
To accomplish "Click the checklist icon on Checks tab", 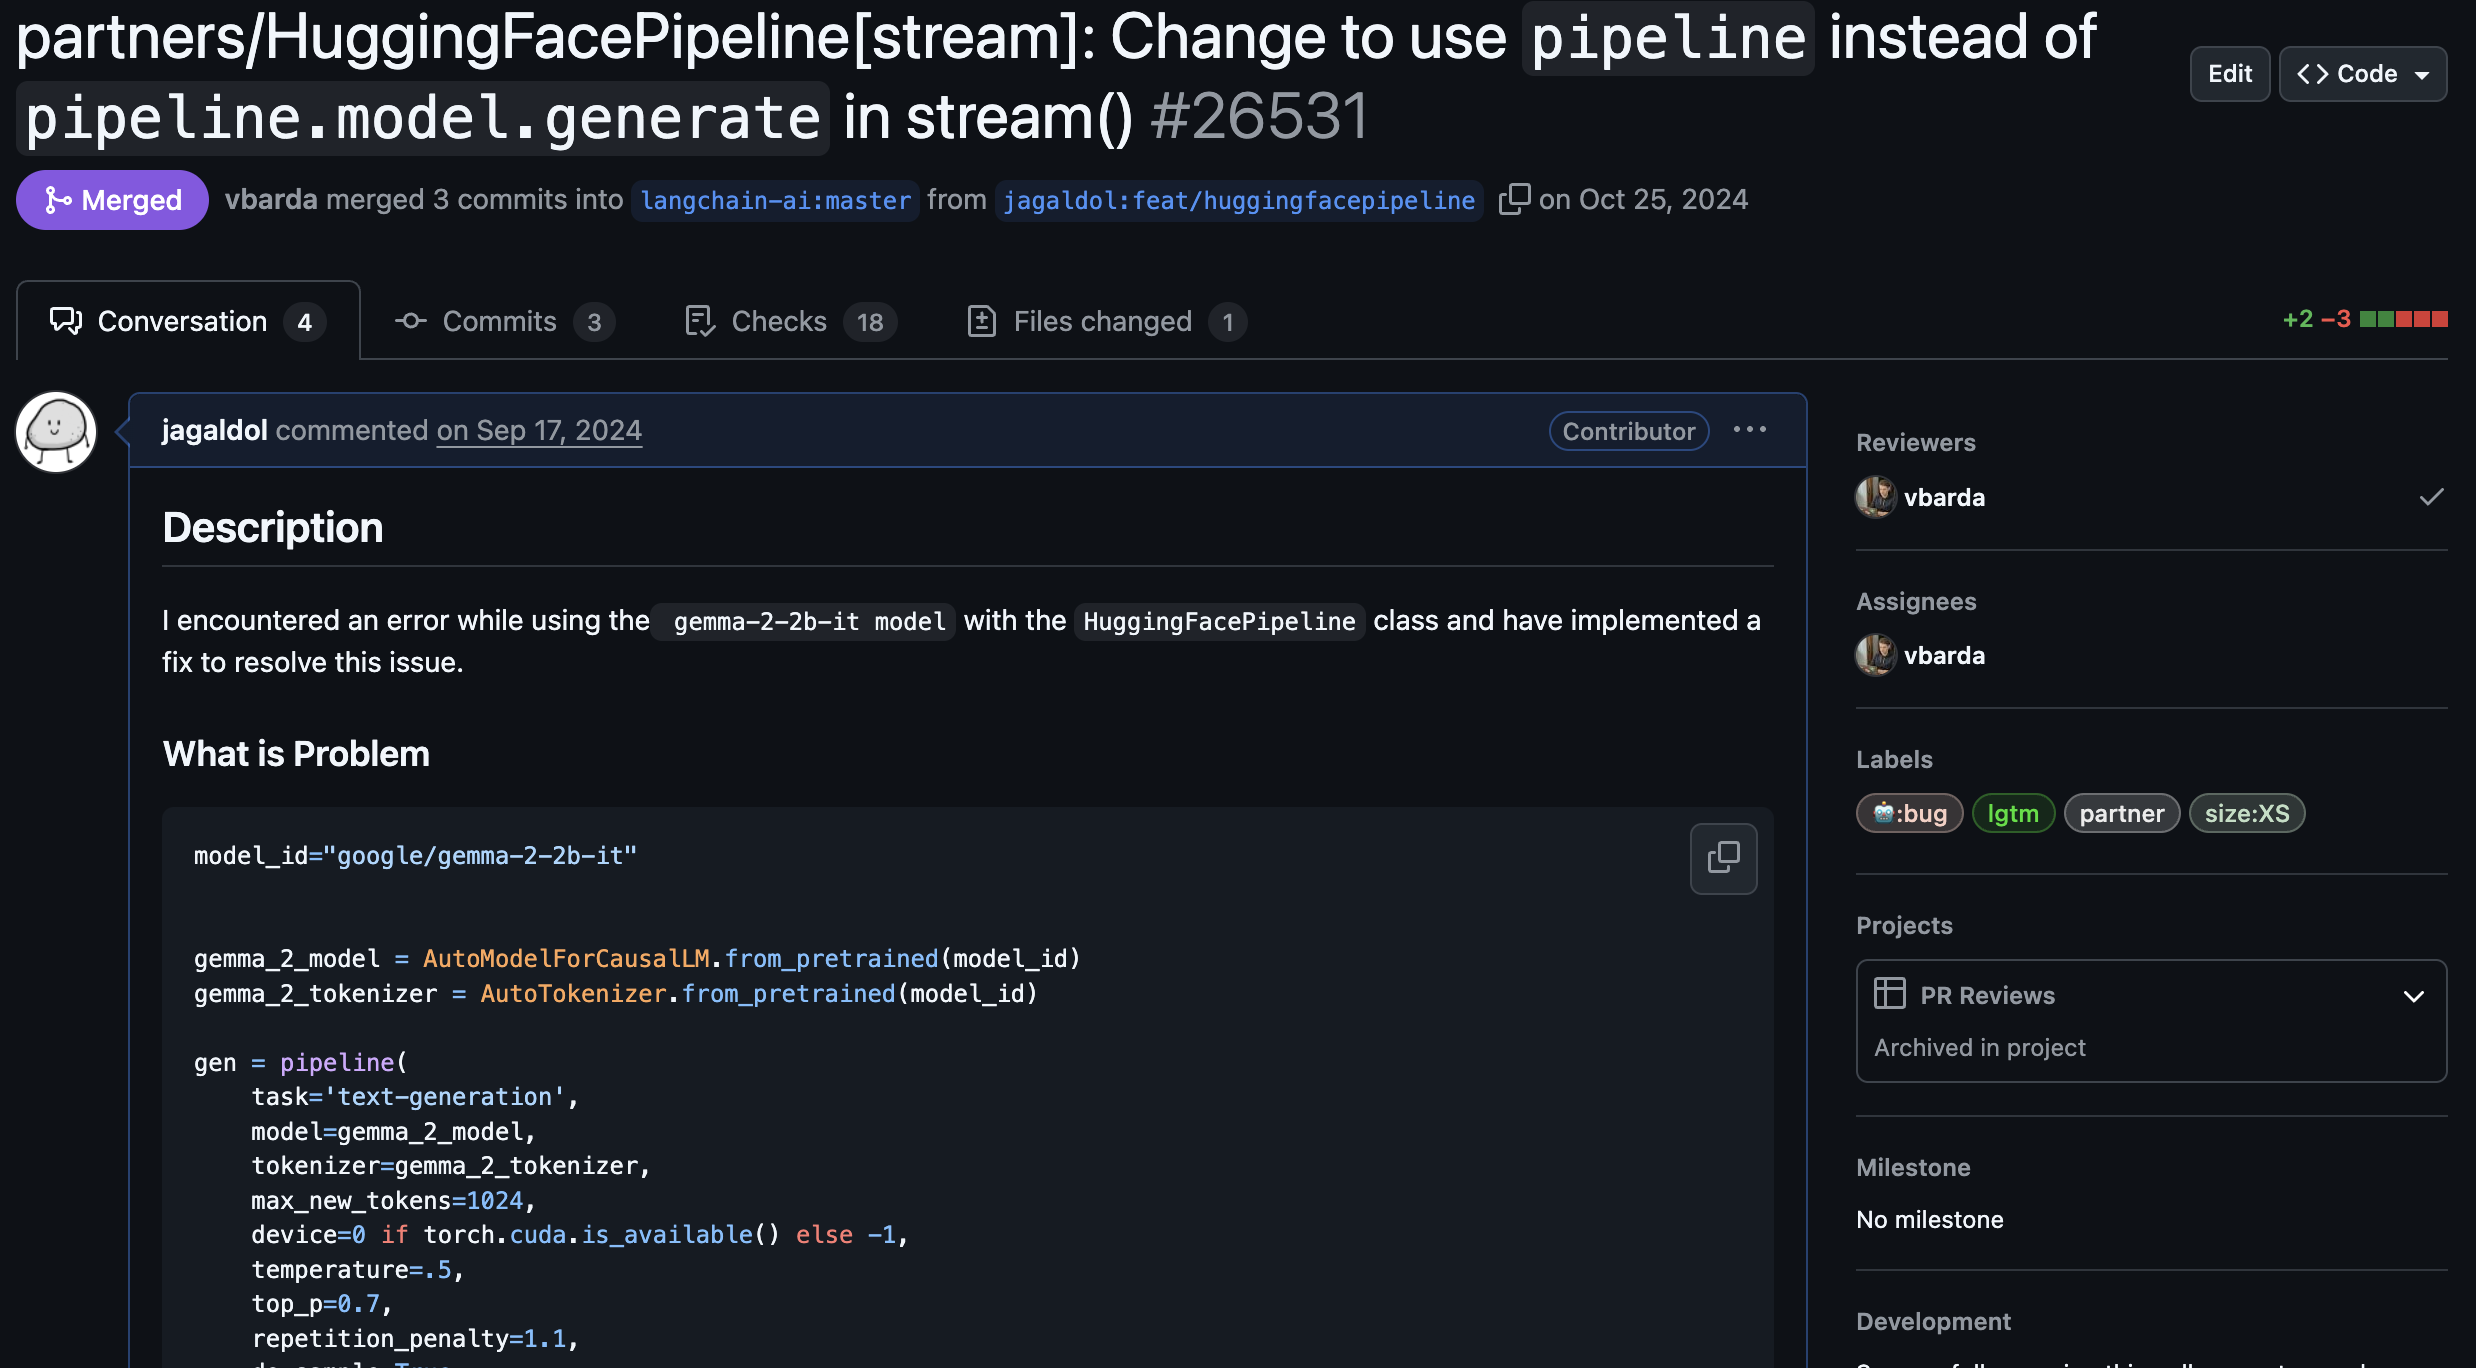I will tap(700, 321).
